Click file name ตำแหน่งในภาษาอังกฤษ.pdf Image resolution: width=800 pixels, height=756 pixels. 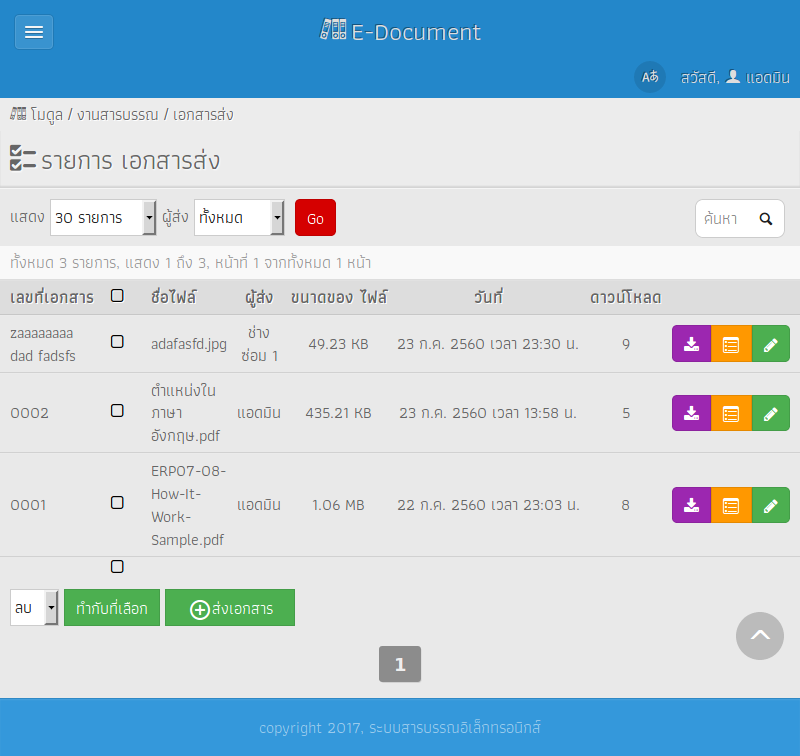point(186,413)
